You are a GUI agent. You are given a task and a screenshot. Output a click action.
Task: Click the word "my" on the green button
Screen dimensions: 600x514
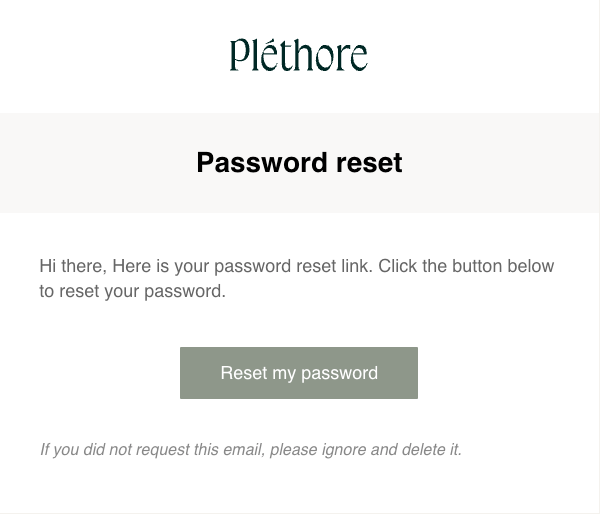click(x=284, y=374)
